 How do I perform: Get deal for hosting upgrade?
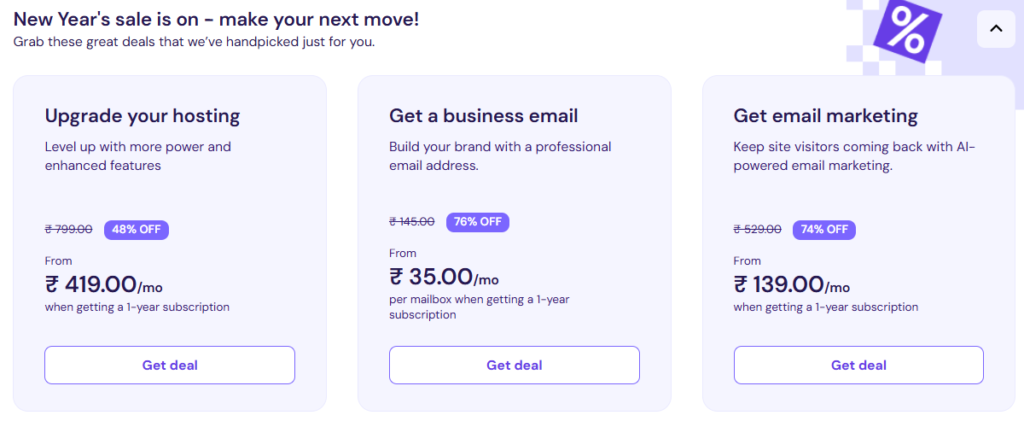click(169, 365)
